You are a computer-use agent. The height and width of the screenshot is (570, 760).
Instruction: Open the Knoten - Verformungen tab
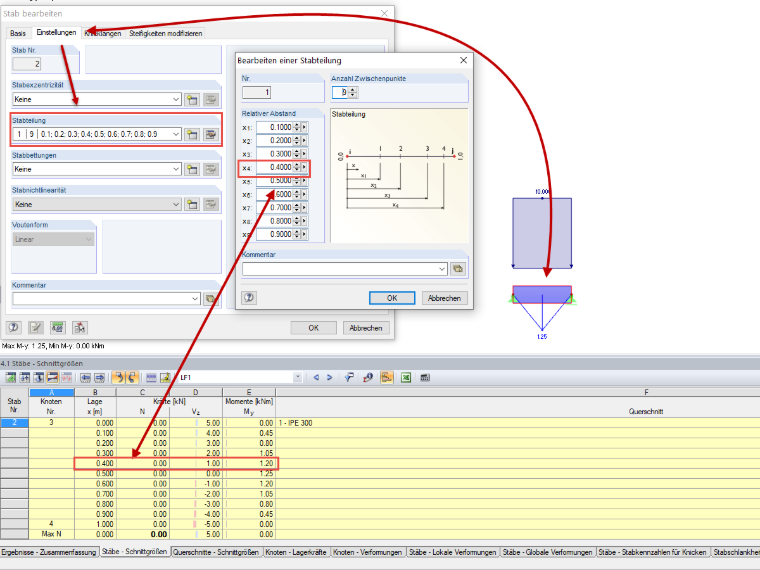[x=367, y=552]
